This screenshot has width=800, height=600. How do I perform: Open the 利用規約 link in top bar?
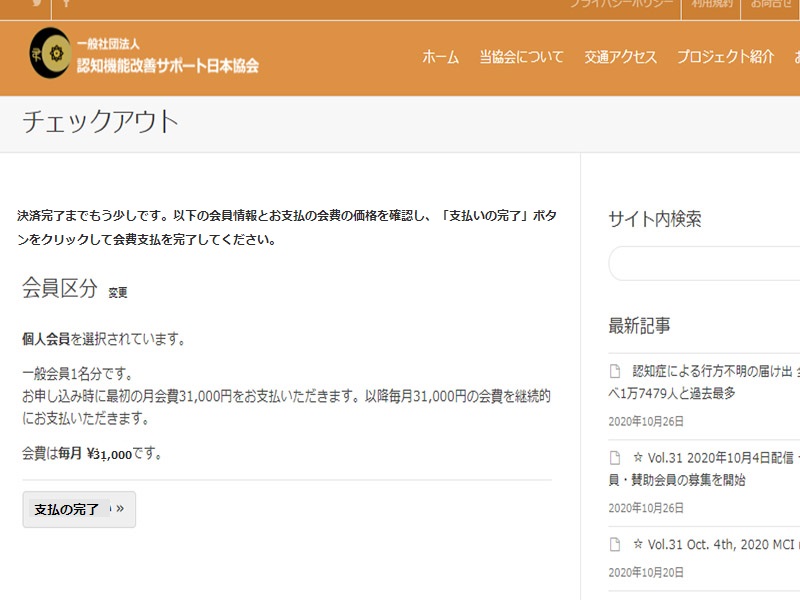(709, 5)
